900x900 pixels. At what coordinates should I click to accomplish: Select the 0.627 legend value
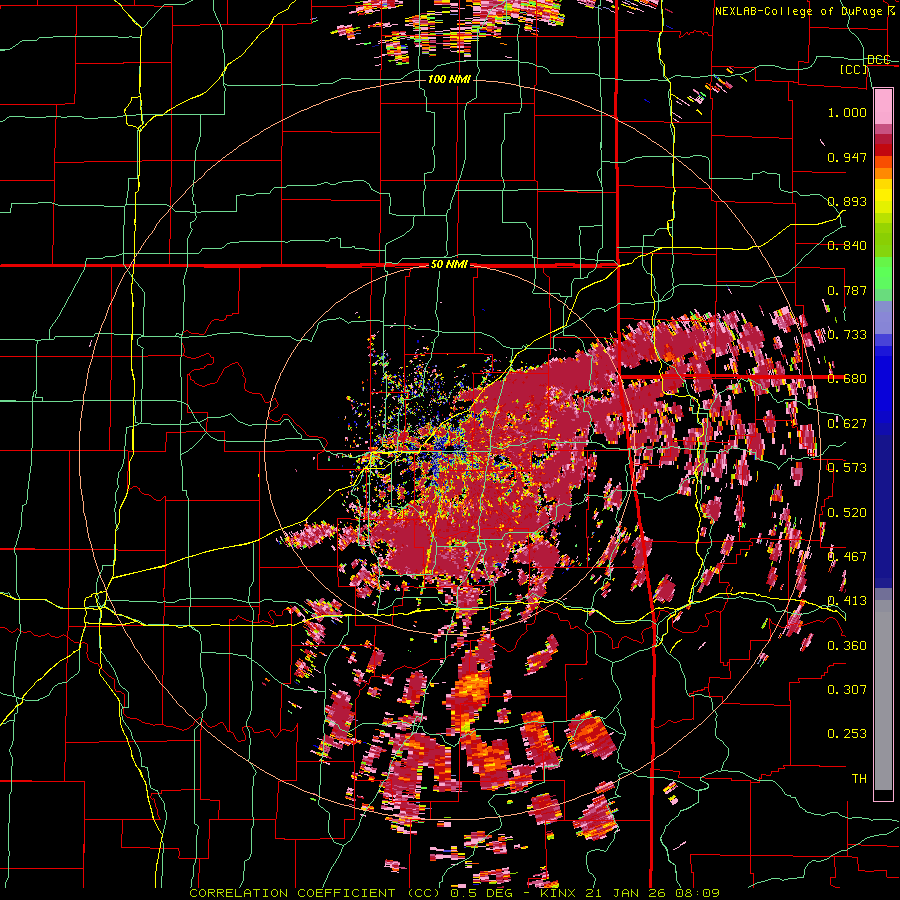[x=847, y=424]
